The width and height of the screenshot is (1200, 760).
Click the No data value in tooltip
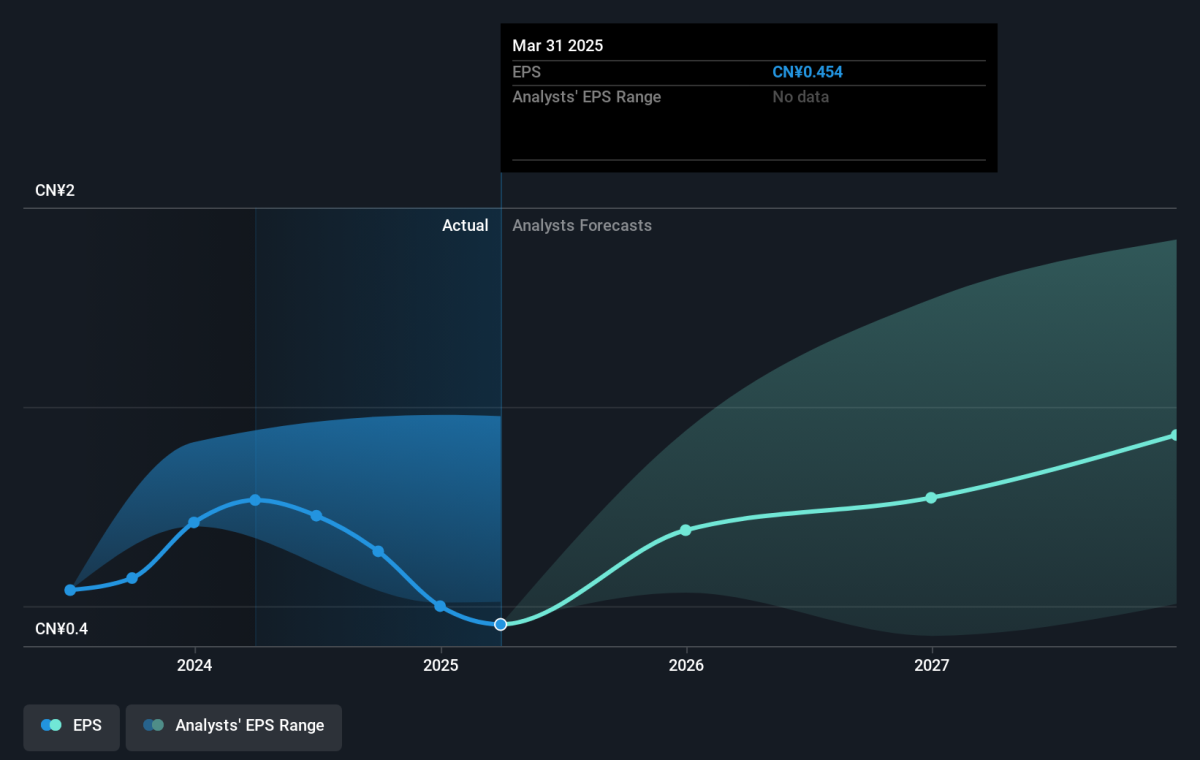[800, 97]
